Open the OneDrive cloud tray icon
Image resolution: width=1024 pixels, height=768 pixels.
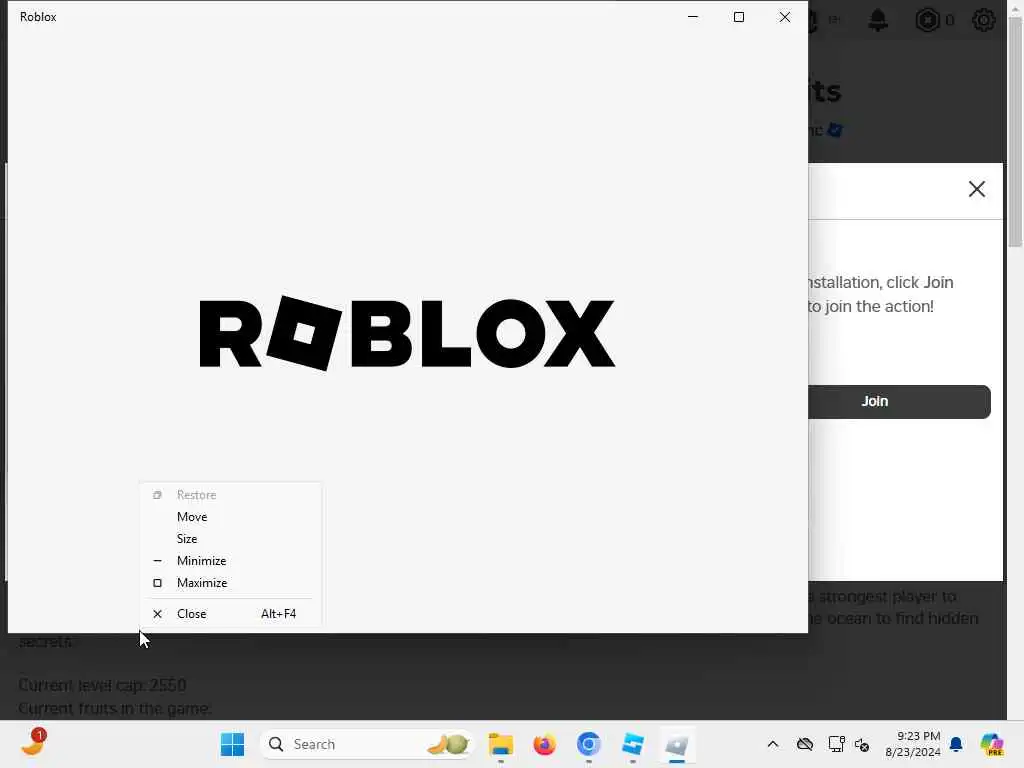tap(805, 744)
